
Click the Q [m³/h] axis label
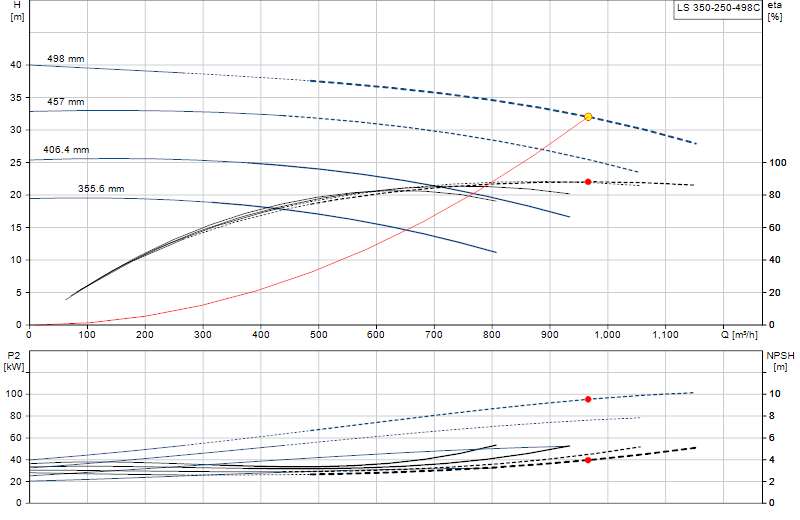click(x=739, y=335)
